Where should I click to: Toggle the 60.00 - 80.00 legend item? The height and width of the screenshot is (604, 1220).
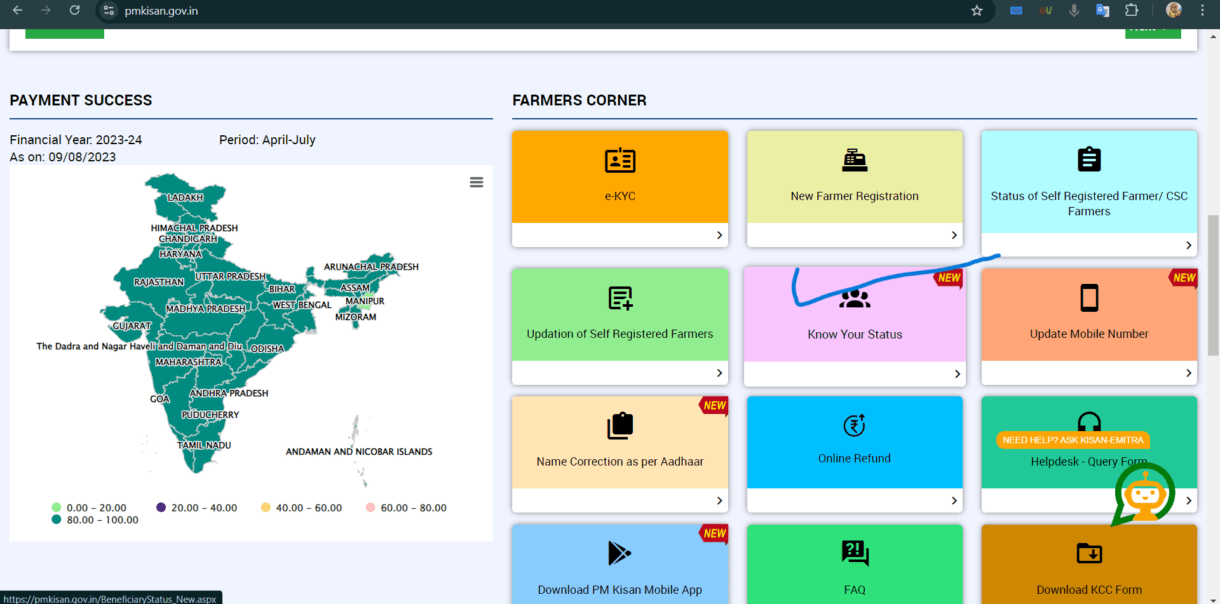[406, 508]
